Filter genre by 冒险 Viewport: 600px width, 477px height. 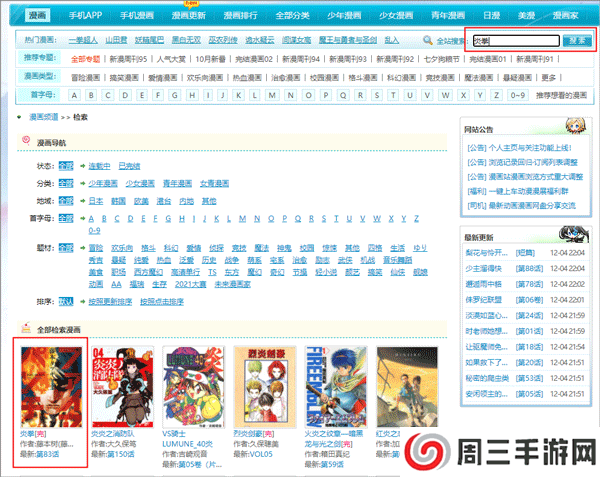(x=96, y=248)
